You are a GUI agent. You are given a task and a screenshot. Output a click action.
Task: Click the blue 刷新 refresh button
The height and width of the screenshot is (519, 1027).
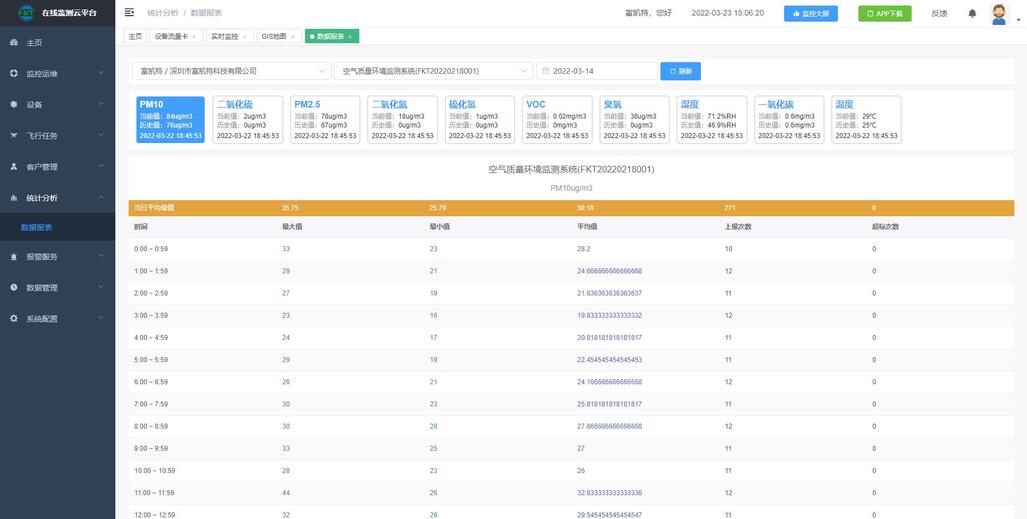pyautogui.click(x=680, y=71)
